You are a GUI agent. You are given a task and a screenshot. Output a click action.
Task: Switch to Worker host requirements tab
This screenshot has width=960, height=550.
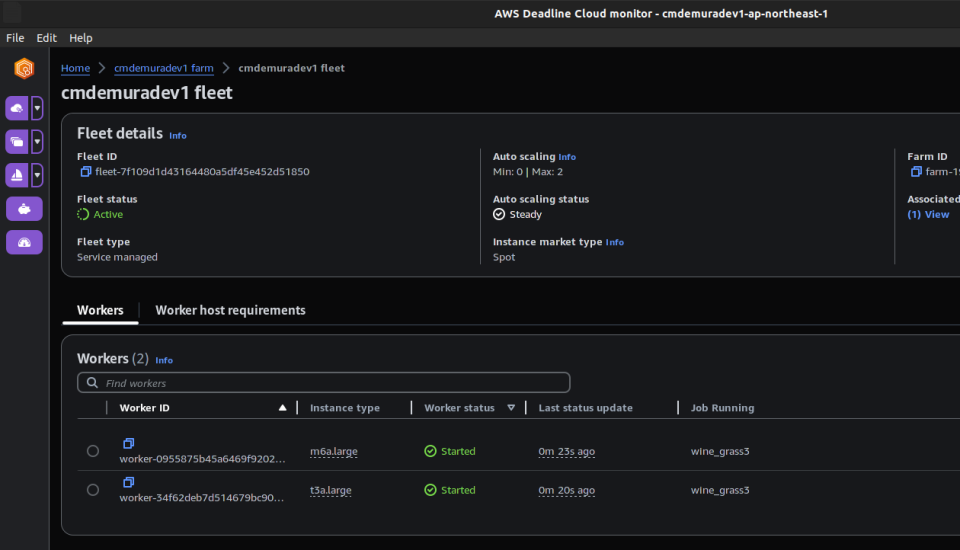pyautogui.click(x=230, y=311)
